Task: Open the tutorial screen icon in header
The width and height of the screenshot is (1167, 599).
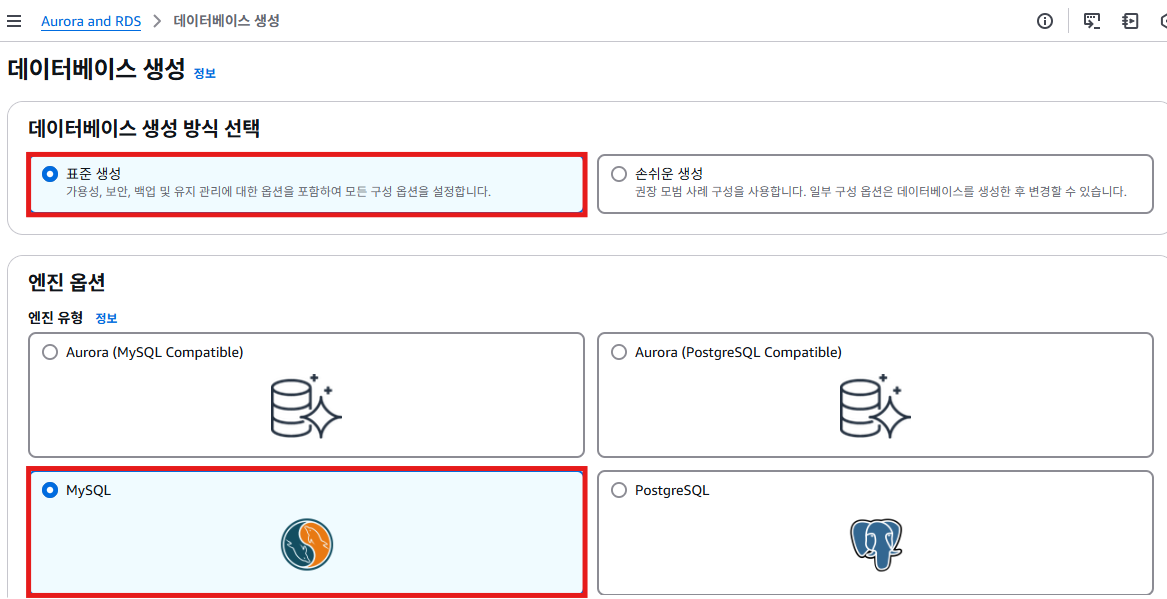Action: pos(1092,21)
